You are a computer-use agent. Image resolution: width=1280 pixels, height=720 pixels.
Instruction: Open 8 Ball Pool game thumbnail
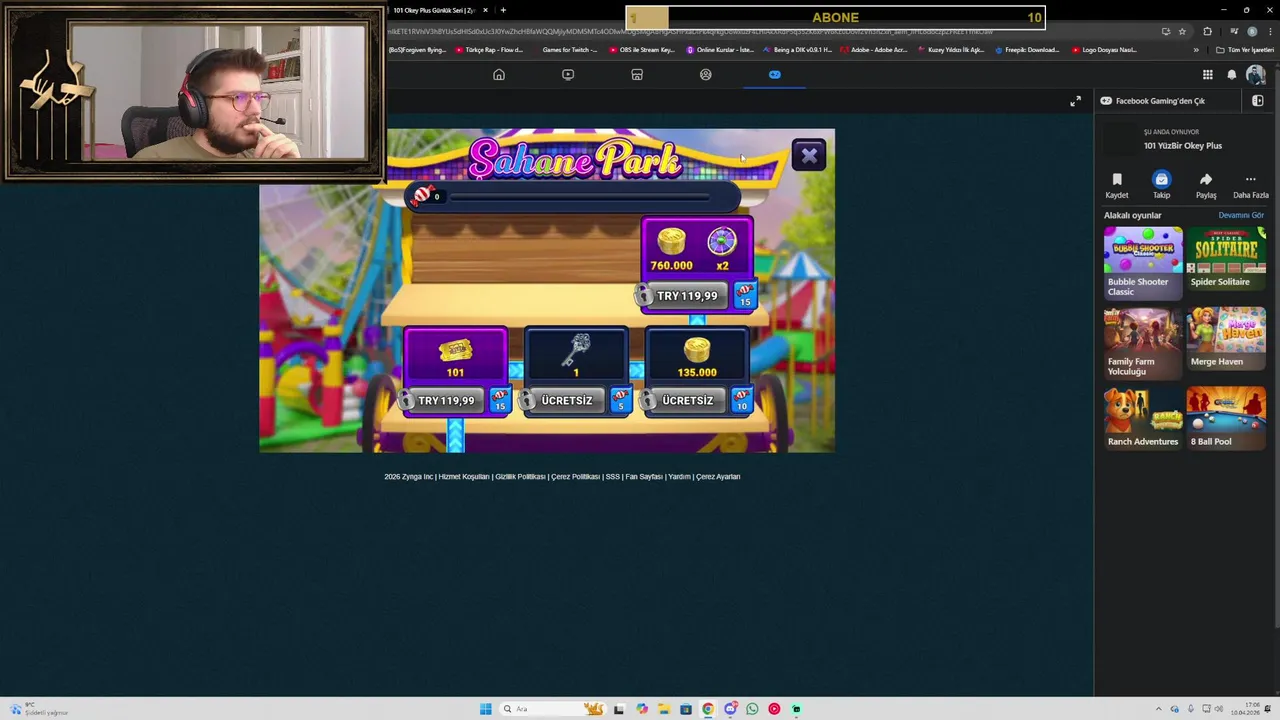[x=1226, y=410]
